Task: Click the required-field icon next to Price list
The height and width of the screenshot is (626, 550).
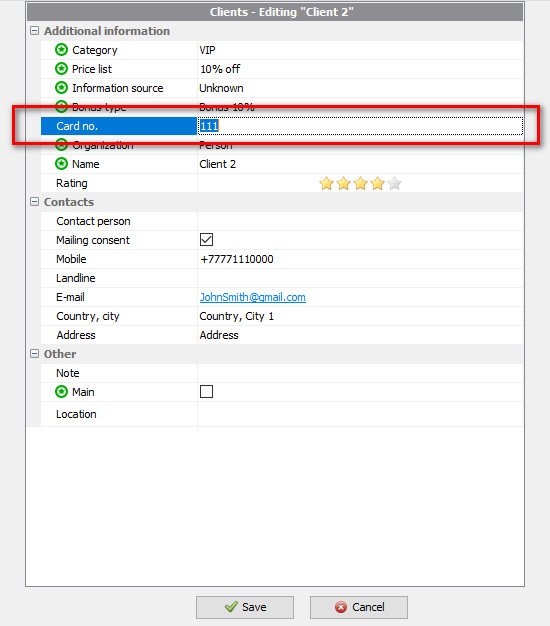Action: [61, 69]
